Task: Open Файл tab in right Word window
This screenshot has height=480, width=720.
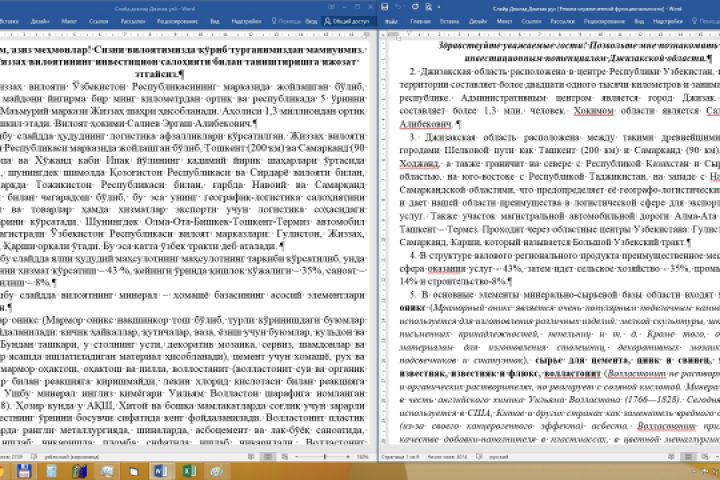Action: (391, 21)
